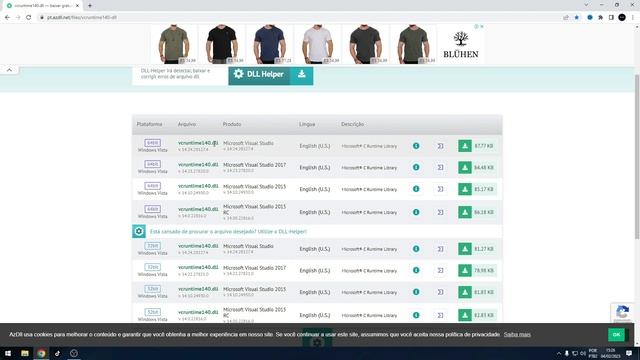Show info for the 64bit Visual Studio 2017 row
The image size is (640, 360).
click(416, 167)
